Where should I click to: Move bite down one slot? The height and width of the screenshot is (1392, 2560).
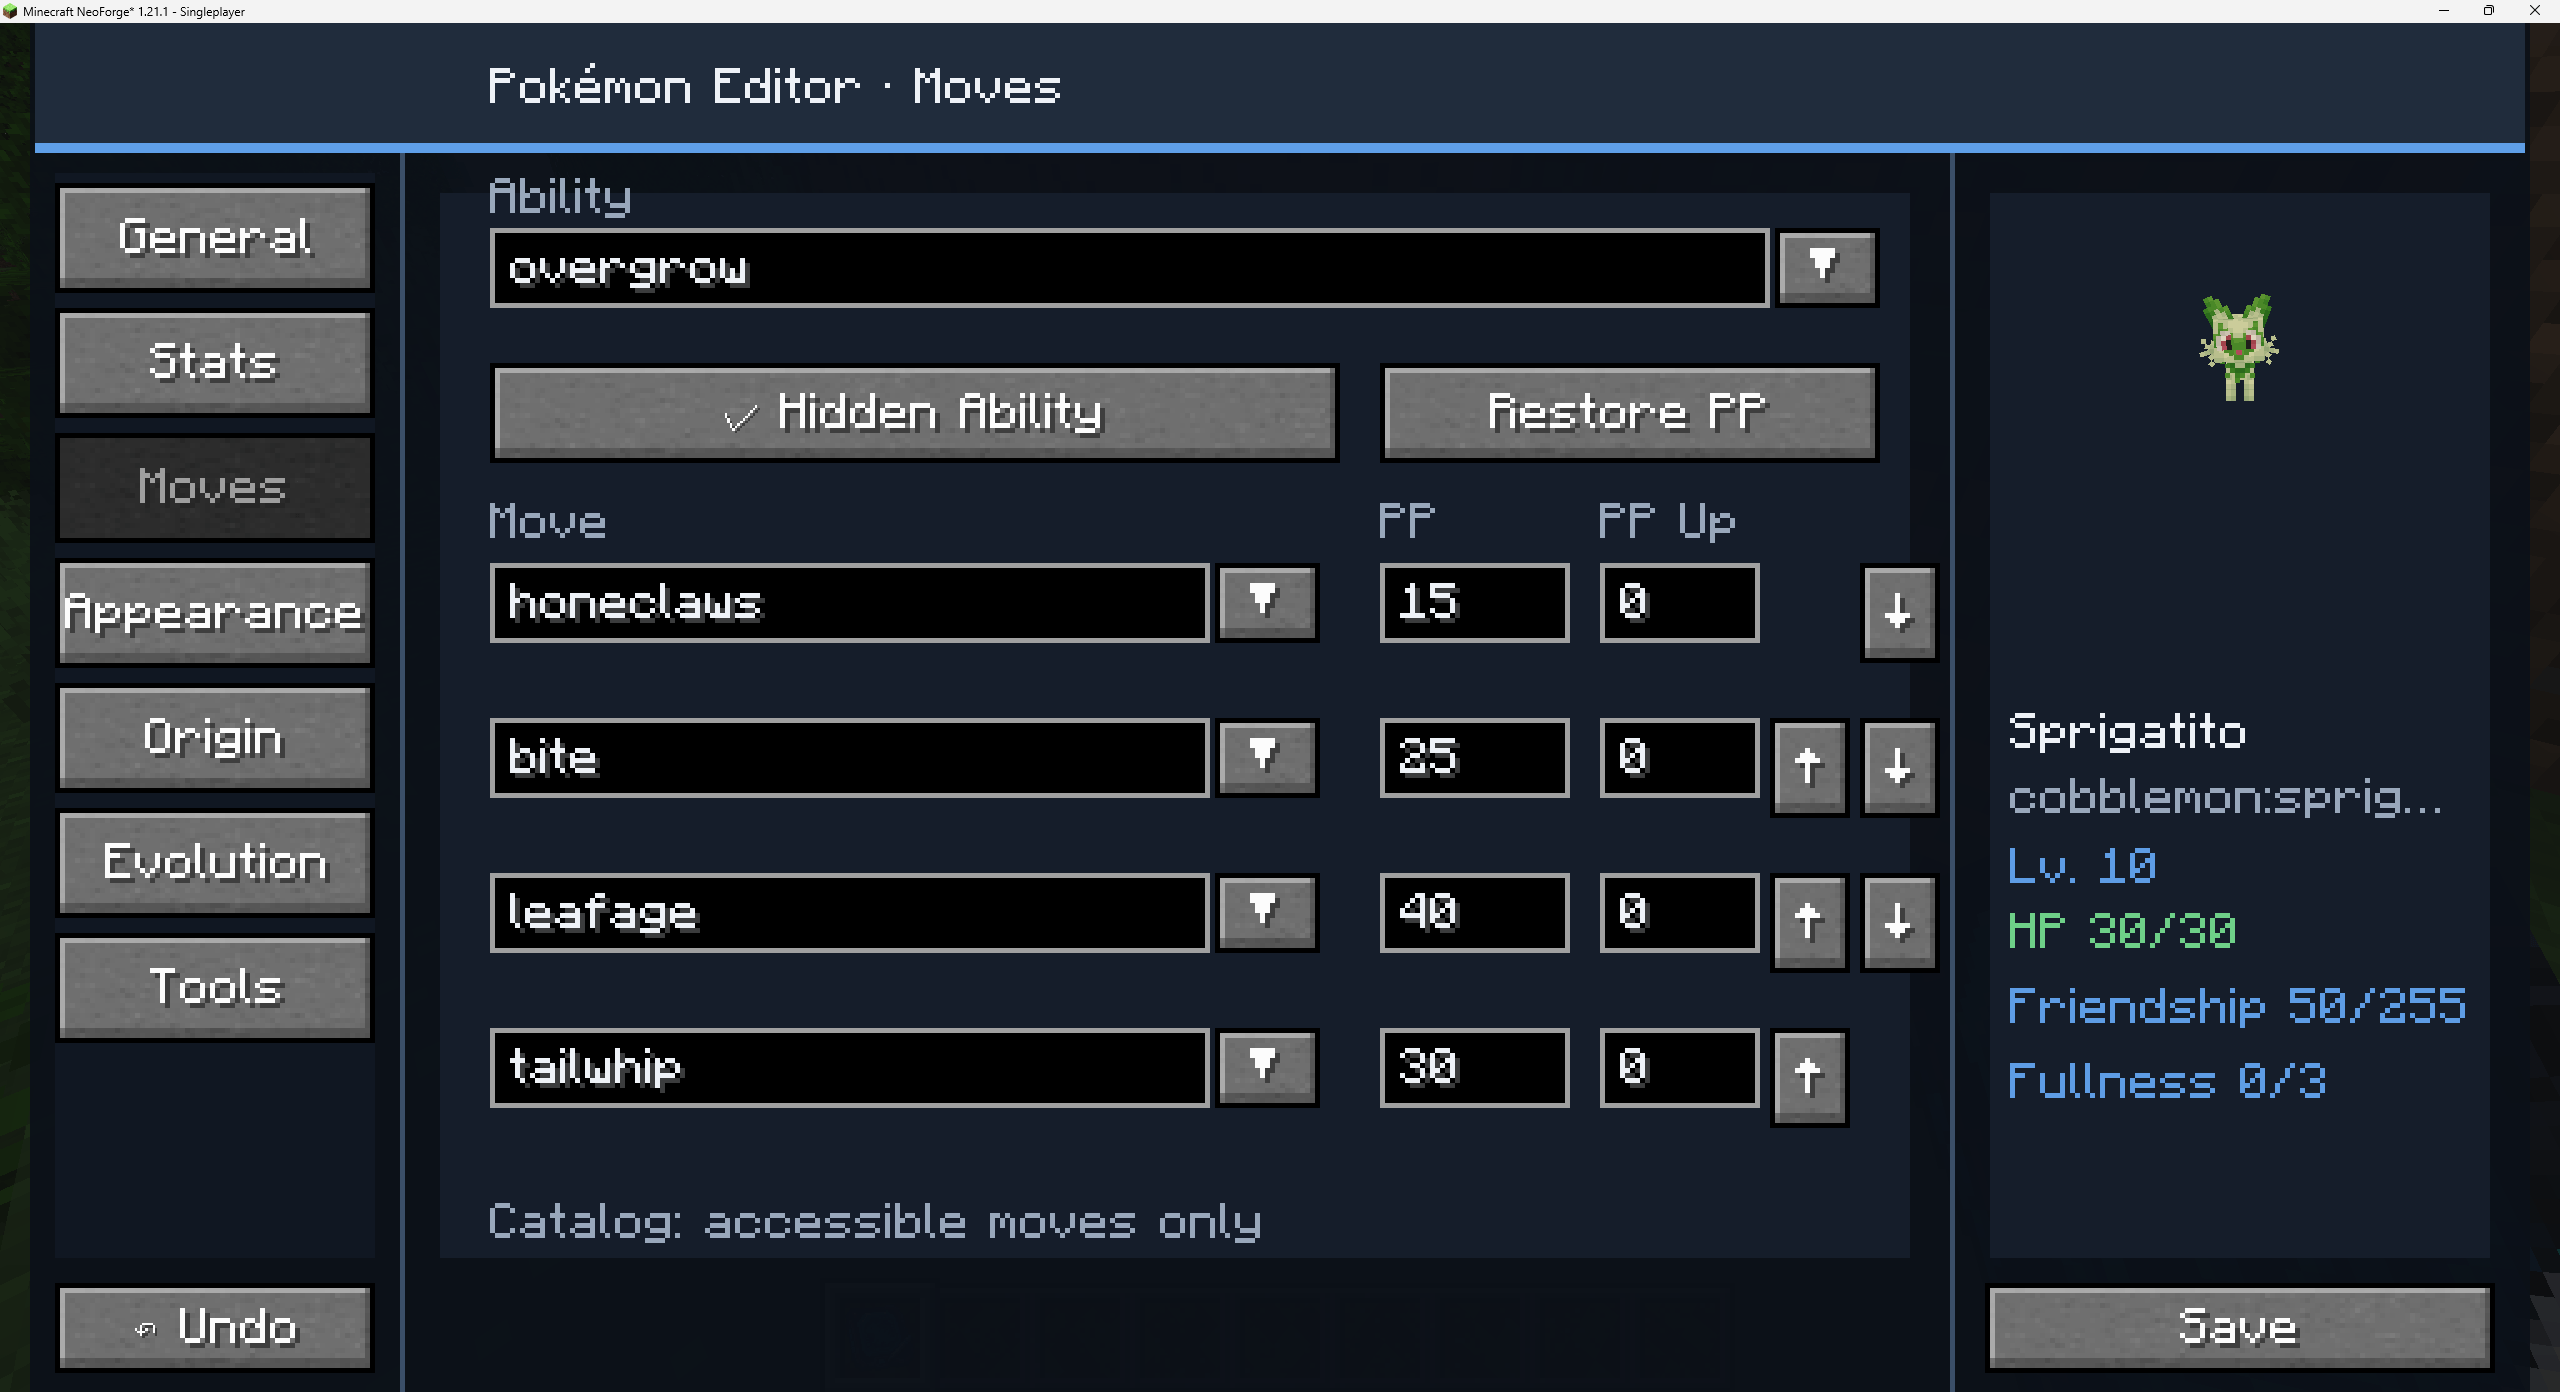1898,767
